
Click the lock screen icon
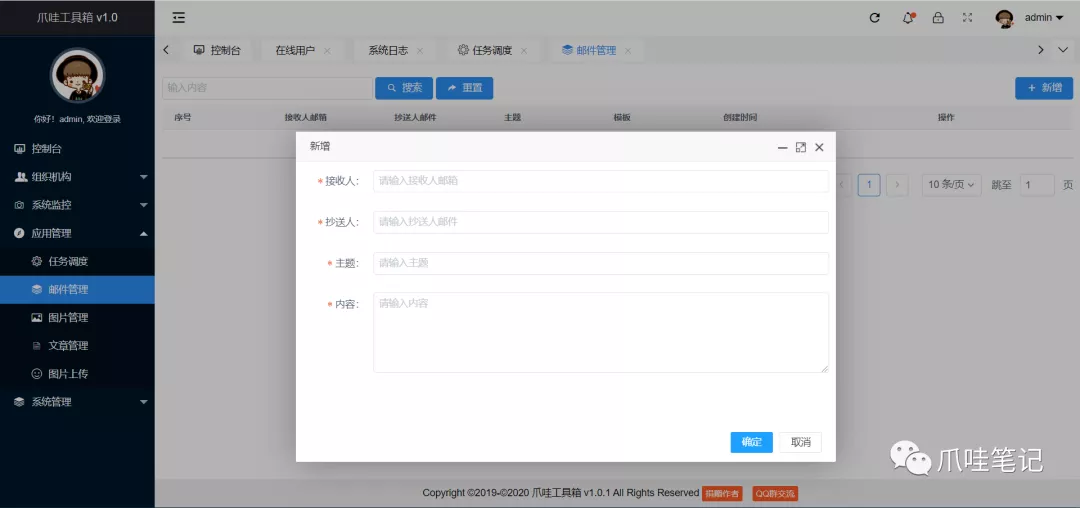938,18
